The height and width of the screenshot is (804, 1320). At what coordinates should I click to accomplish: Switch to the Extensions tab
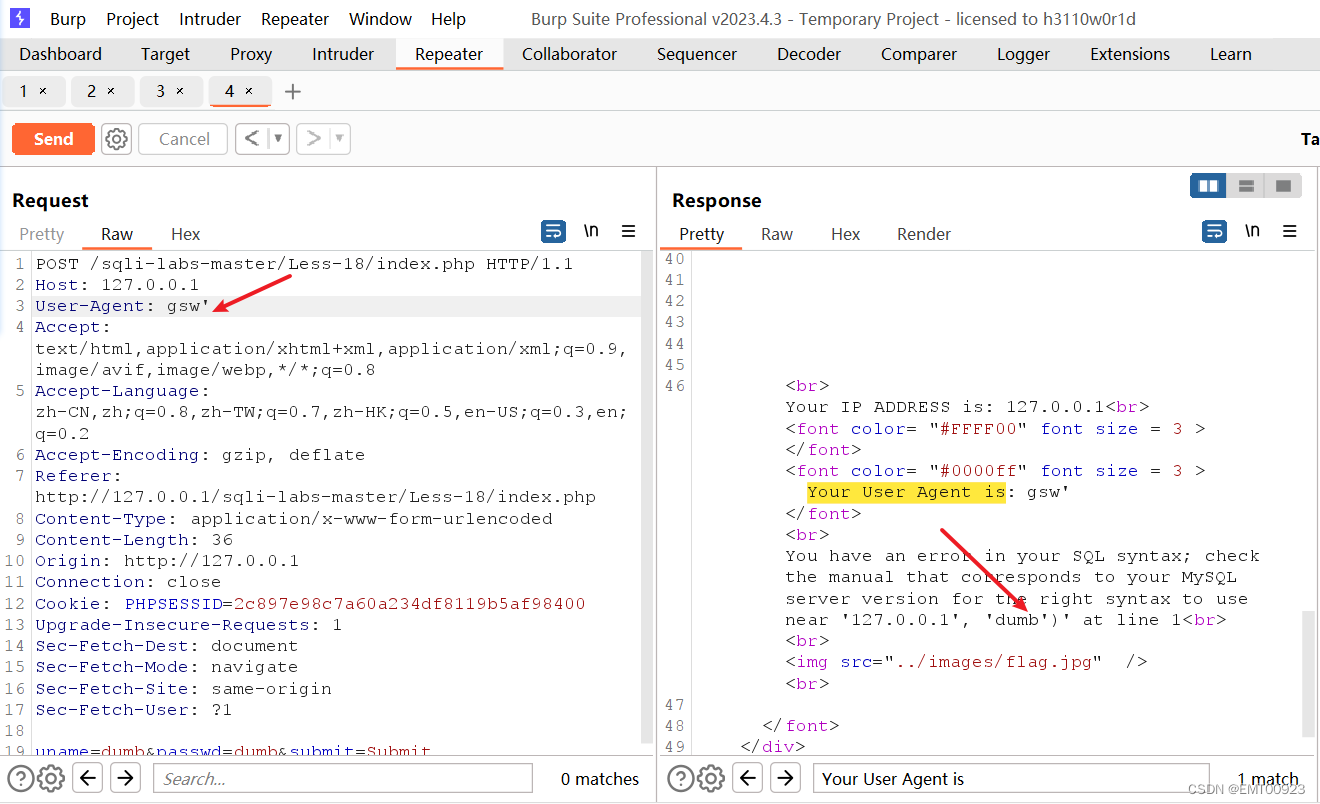[x=1130, y=54]
